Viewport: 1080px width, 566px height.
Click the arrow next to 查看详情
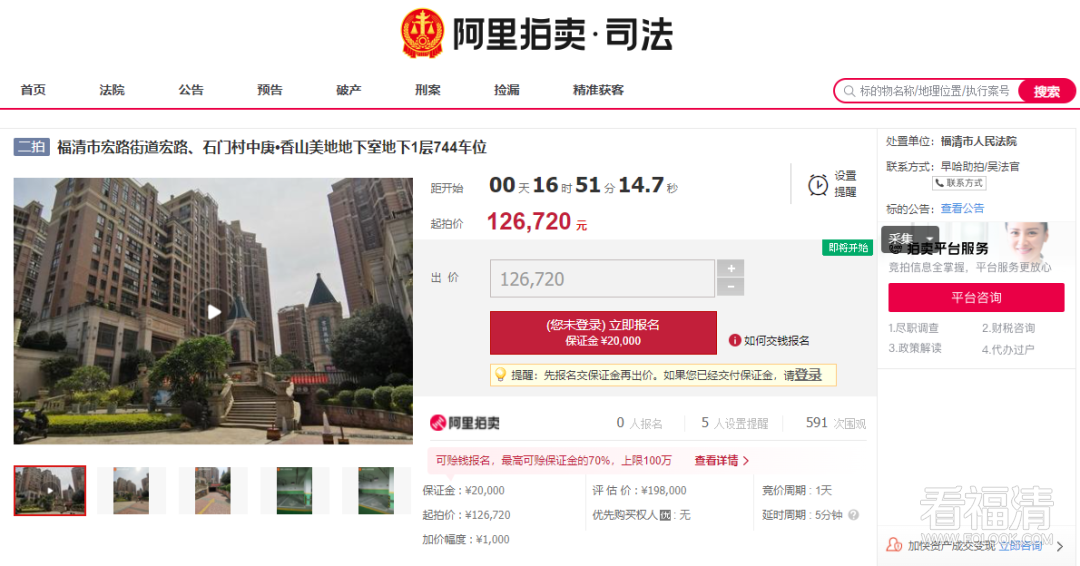pyautogui.click(x=746, y=461)
